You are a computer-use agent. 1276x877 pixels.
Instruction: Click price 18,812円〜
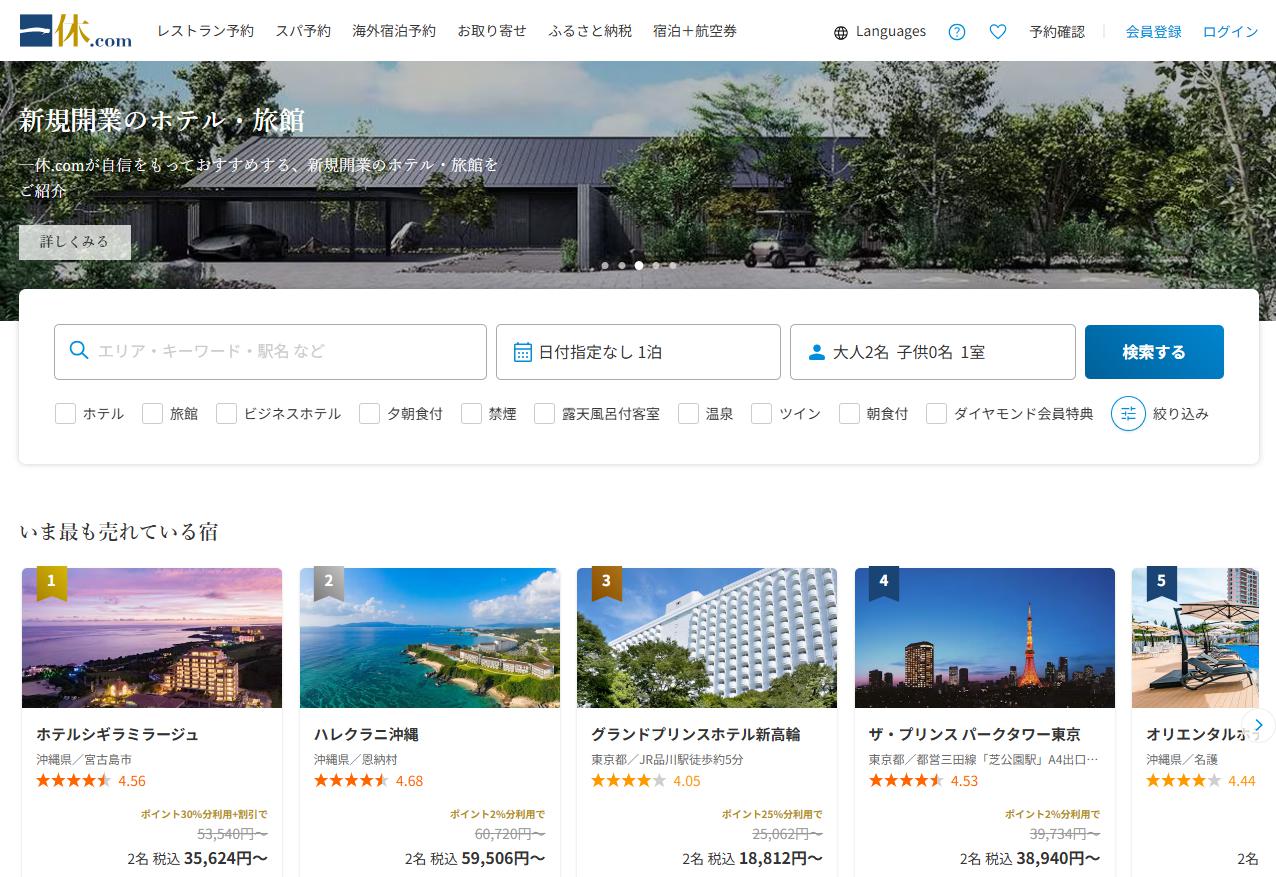781,858
